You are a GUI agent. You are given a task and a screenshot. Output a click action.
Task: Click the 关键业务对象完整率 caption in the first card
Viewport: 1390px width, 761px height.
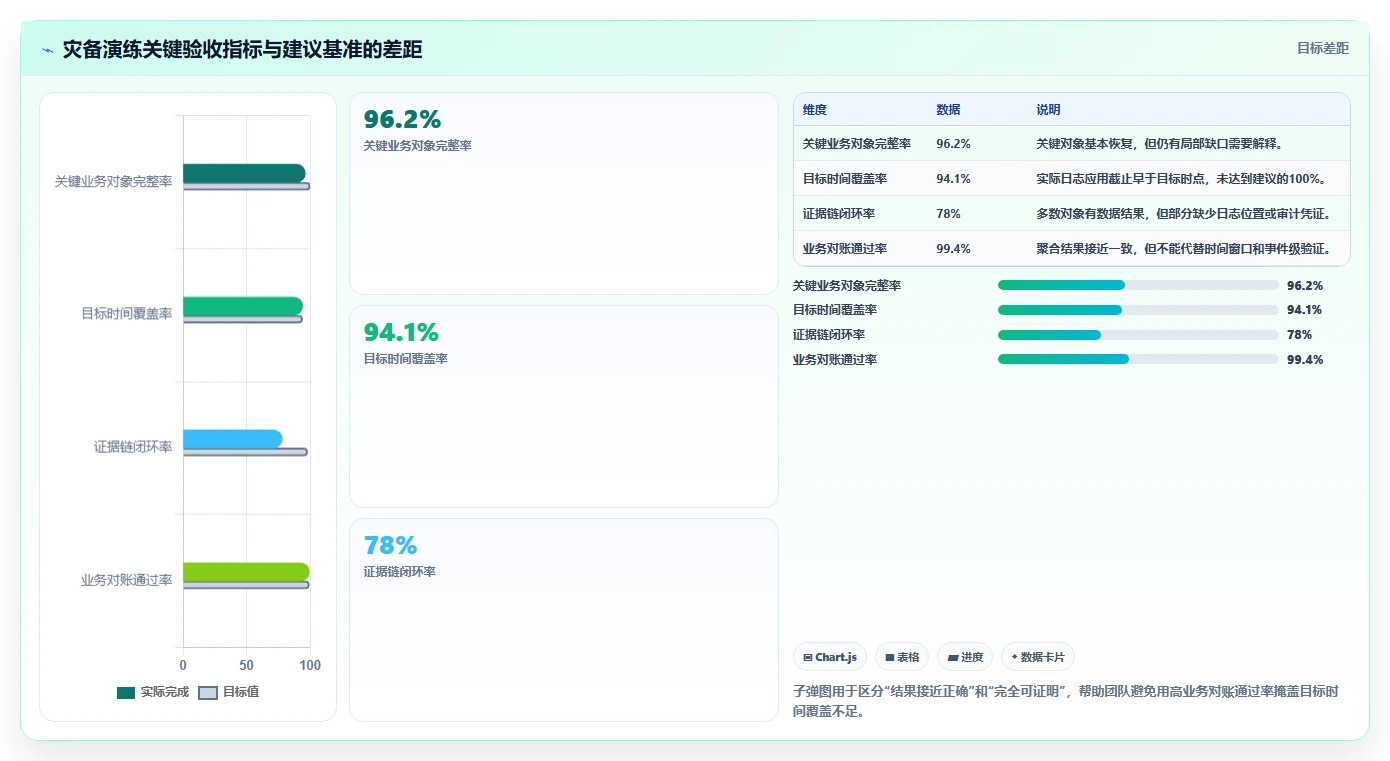417,146
